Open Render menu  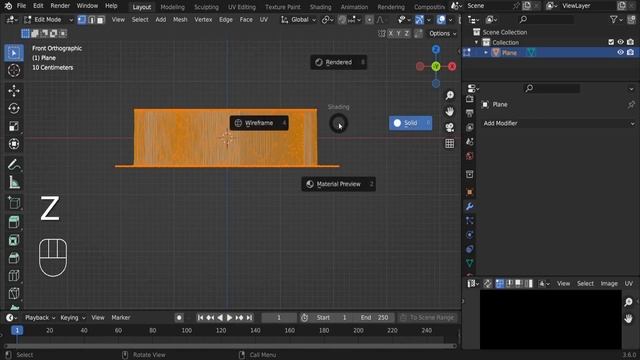[60, 6]
